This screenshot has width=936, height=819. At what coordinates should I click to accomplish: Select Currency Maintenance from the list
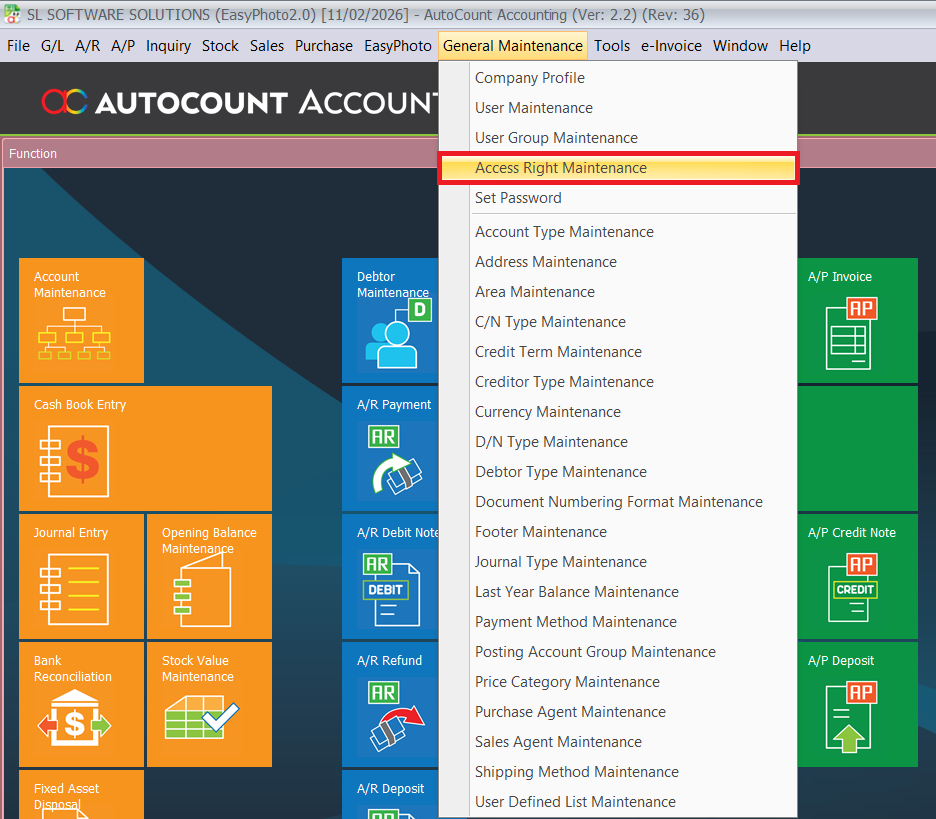click(x=548, y=412)
